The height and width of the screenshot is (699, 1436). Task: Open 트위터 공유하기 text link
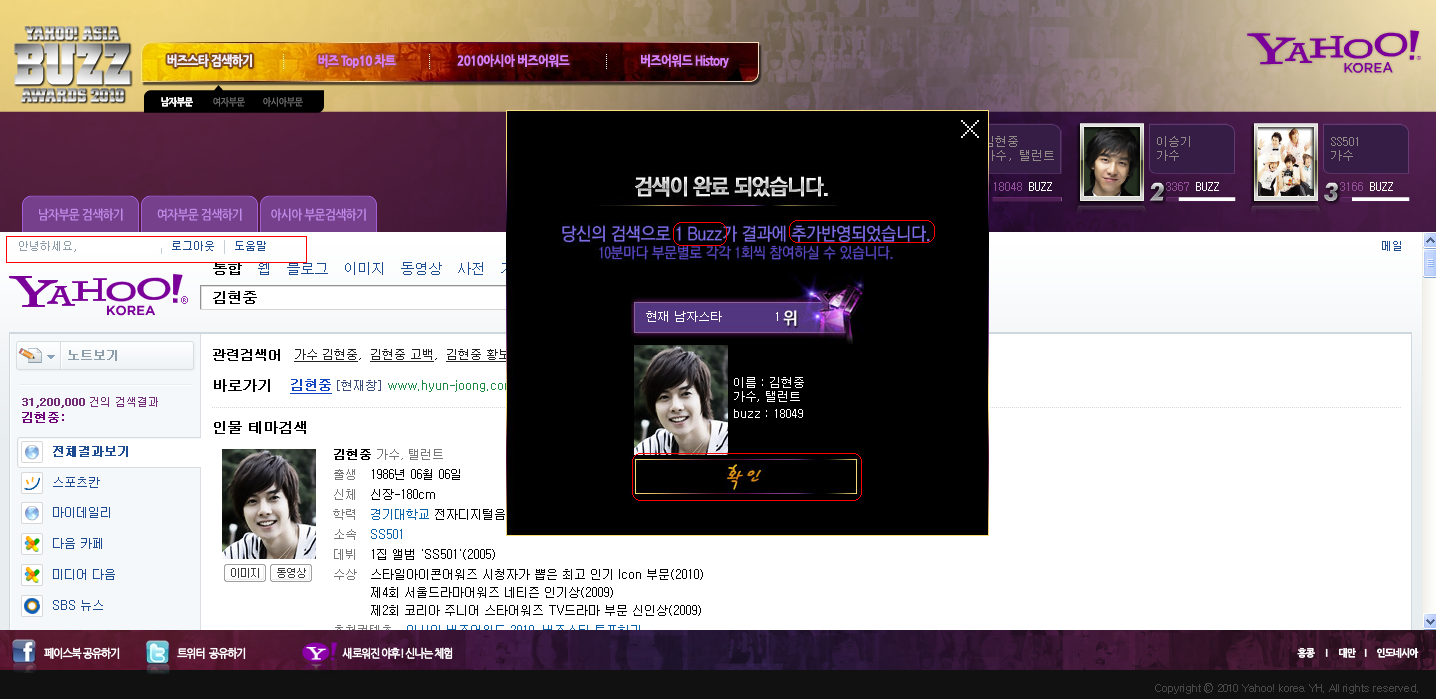click(211, 654)
